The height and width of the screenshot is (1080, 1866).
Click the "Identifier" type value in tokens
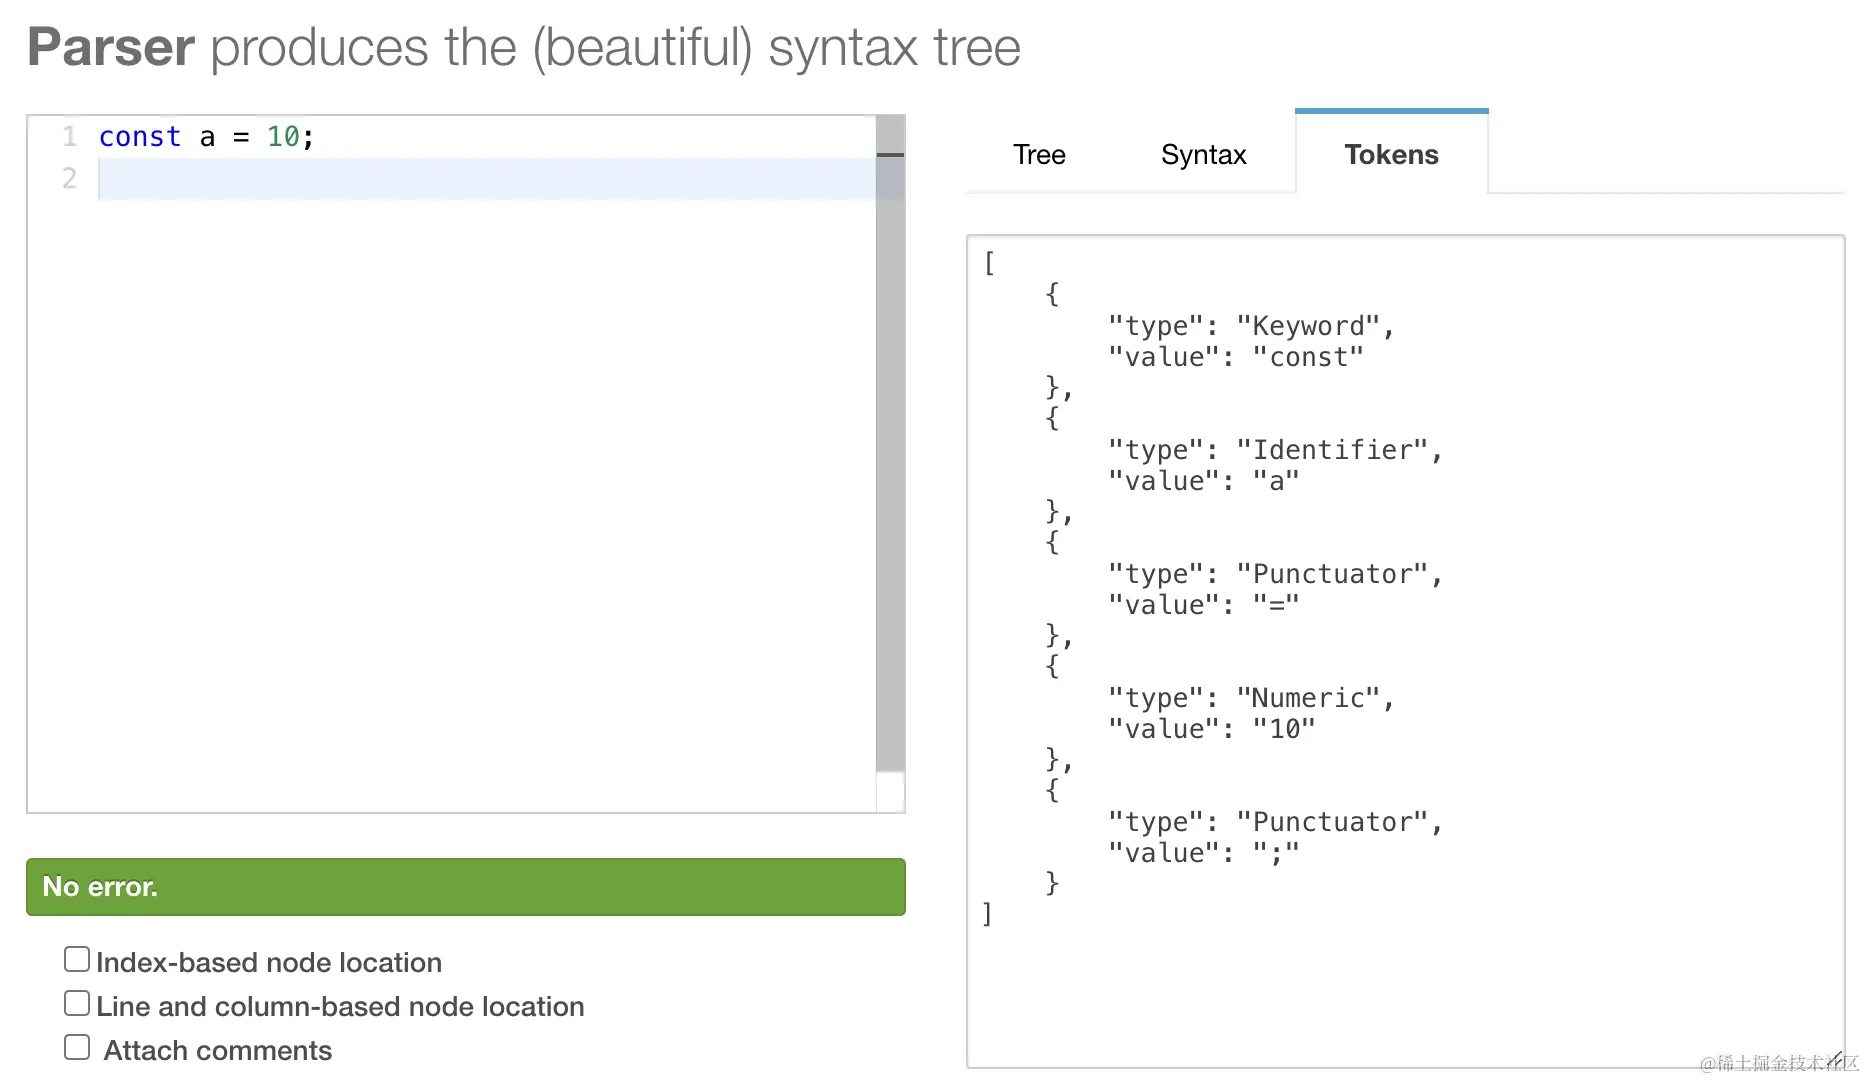pos(1332,450)
